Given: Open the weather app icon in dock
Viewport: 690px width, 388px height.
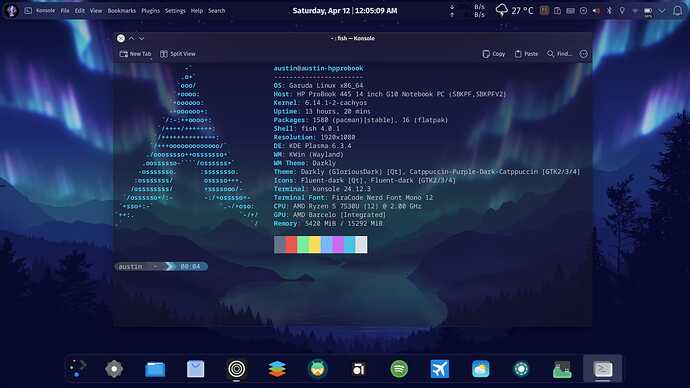Looking at the screenshot, I should coord(481,369).
